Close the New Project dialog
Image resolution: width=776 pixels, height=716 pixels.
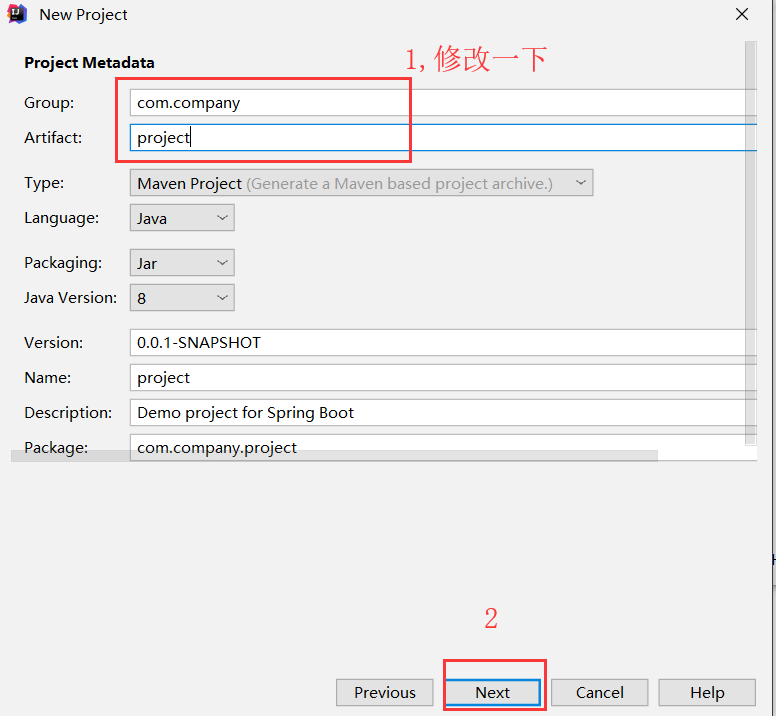click(x=741, y=14)
